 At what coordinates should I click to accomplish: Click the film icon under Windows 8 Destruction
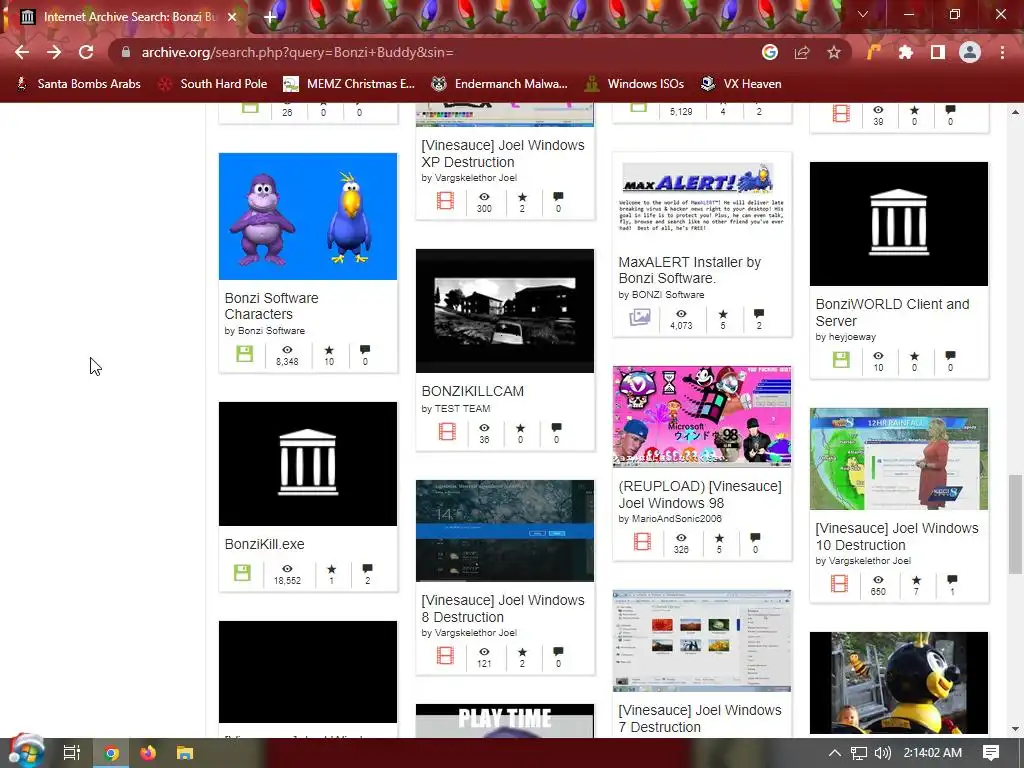click(x=445, y=655)
